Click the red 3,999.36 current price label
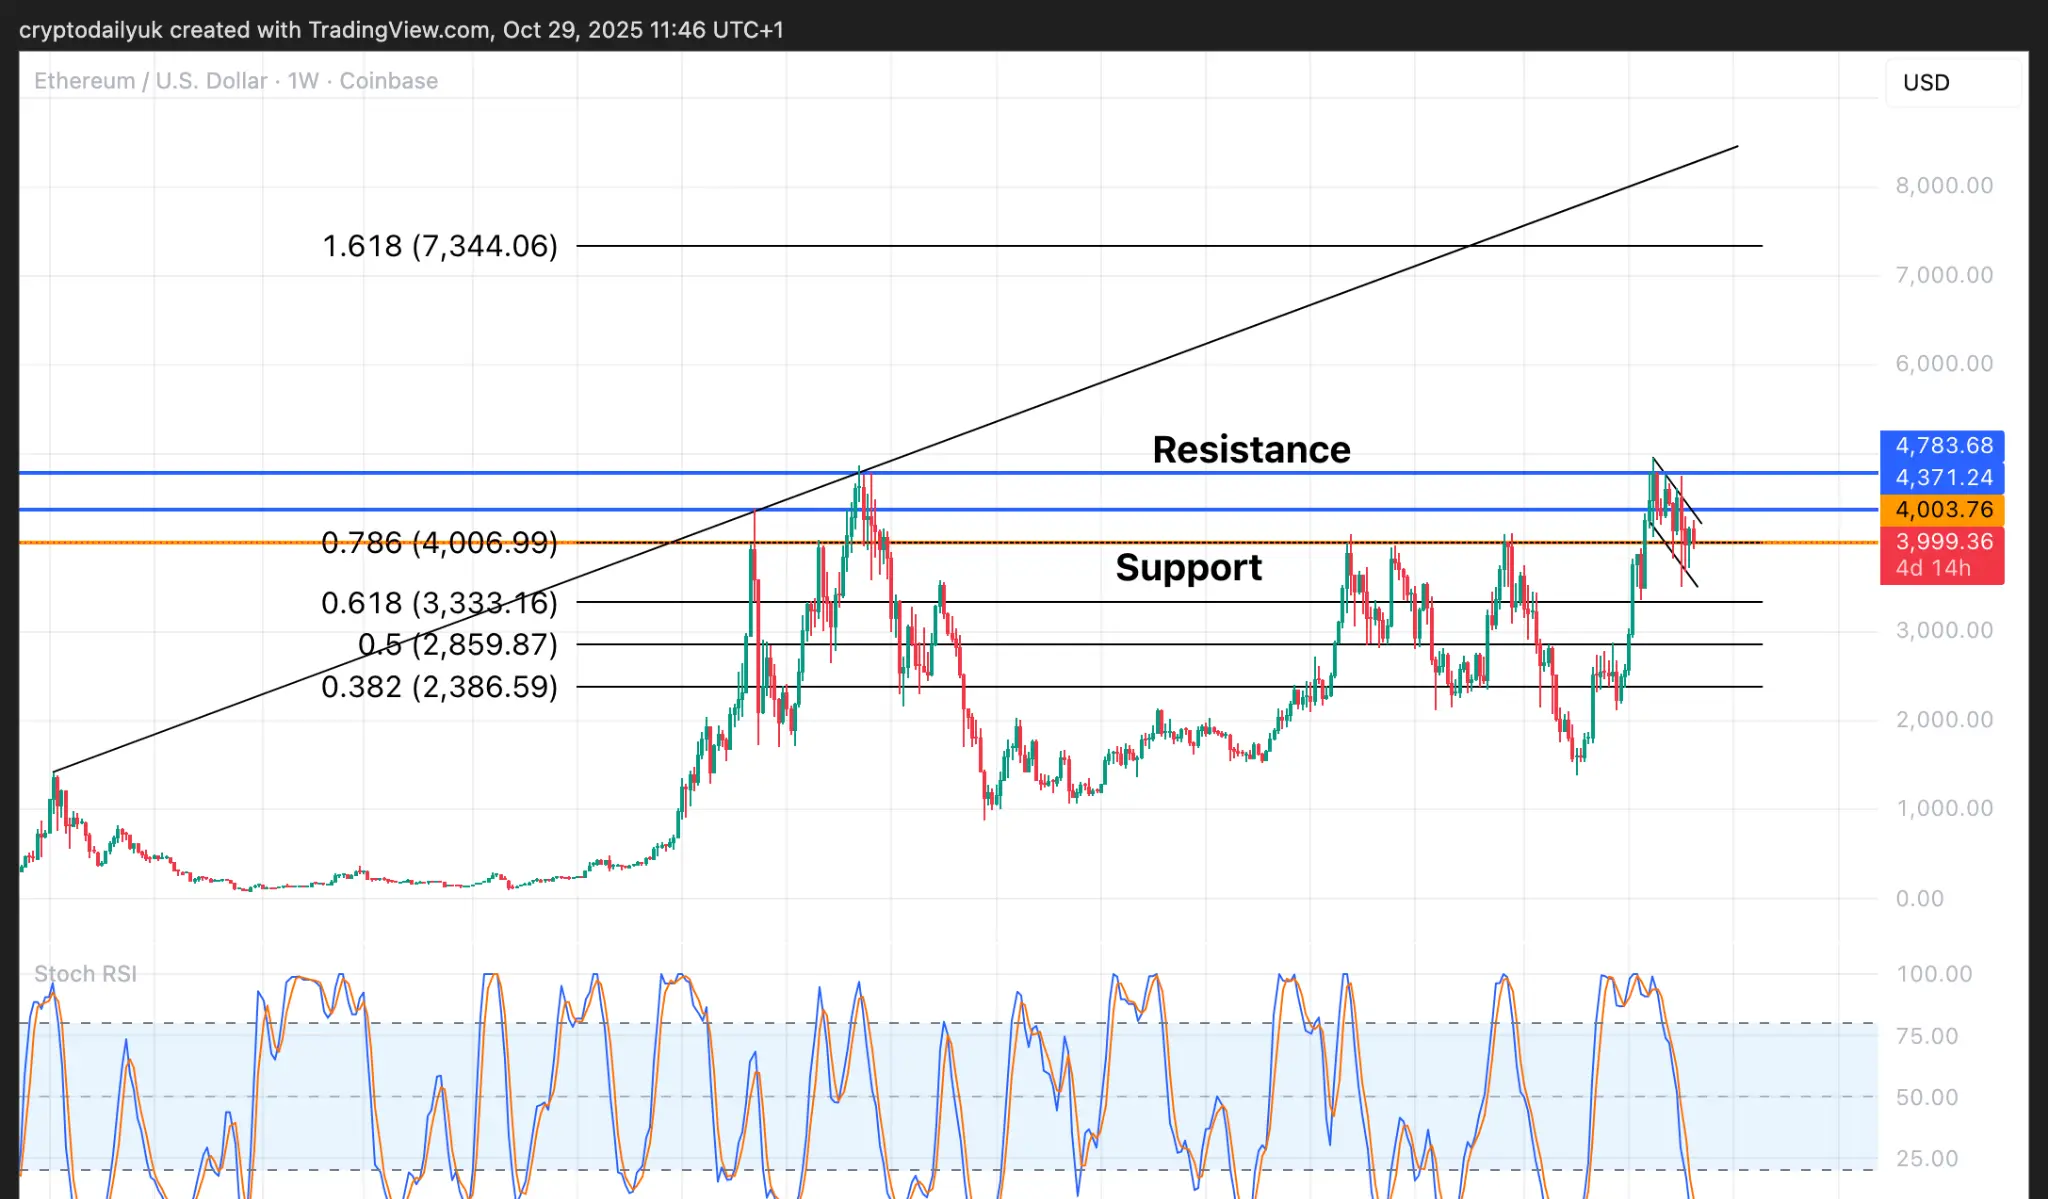The height and width of the screenshot is (1199, 2048). pyautogui.click(x=1943, y=541)
